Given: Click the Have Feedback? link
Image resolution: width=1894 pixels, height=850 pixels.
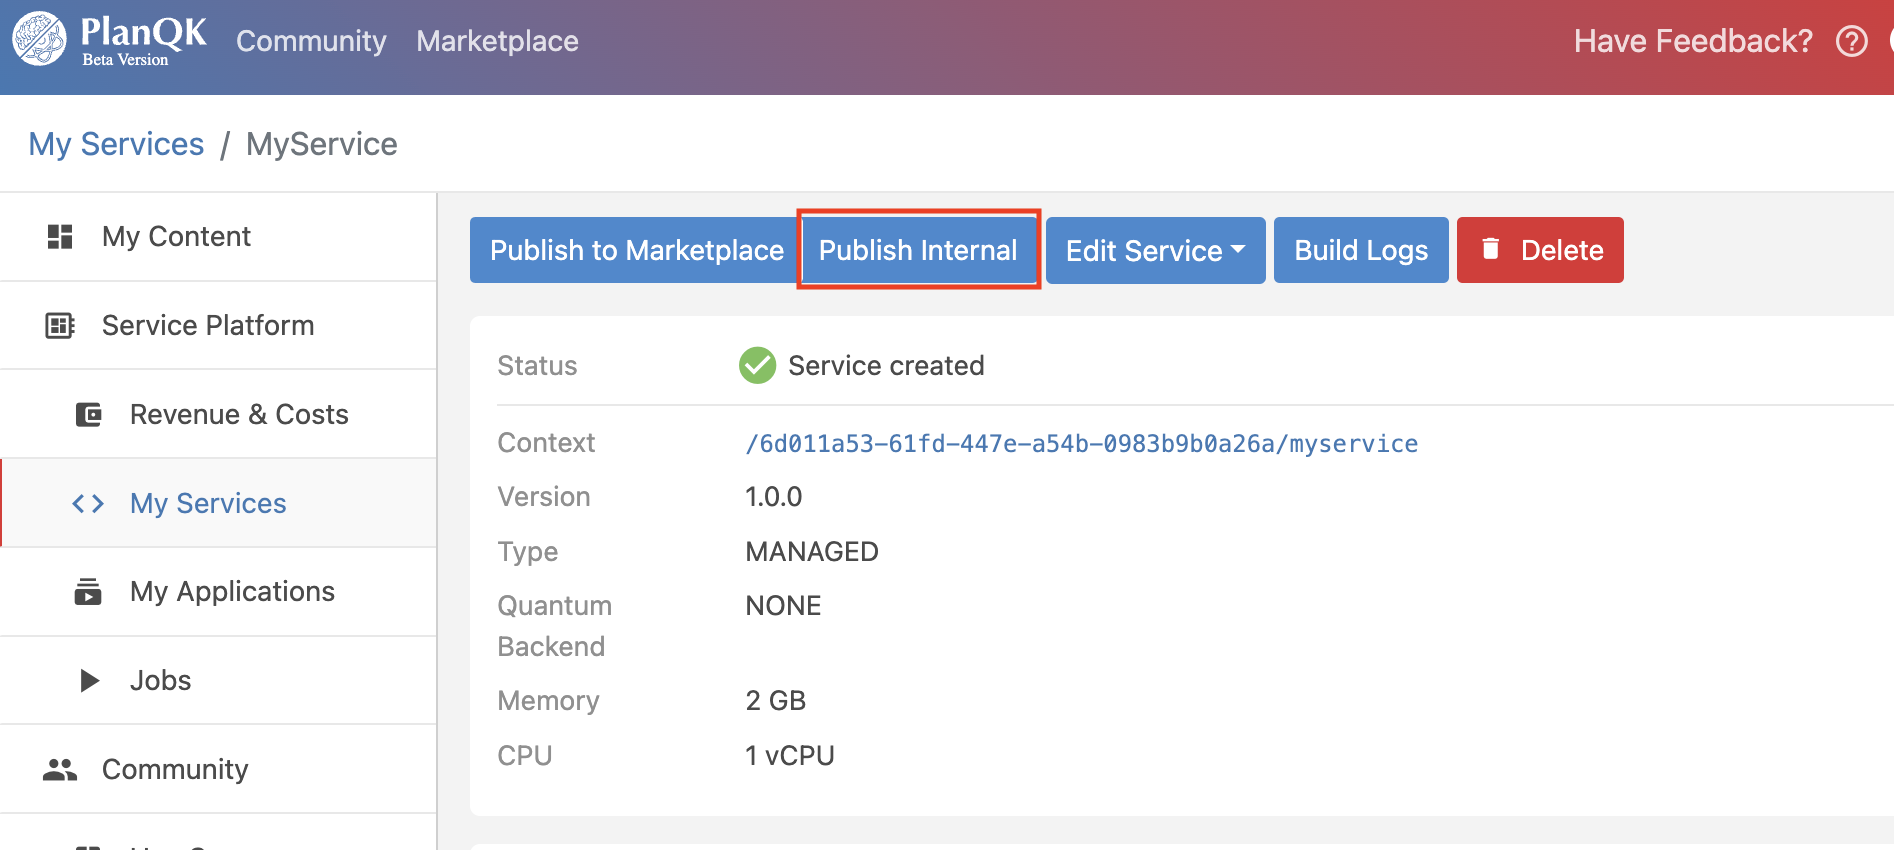Looking at the screenshot, I should pyautogui.click(x=1692, y=41).
